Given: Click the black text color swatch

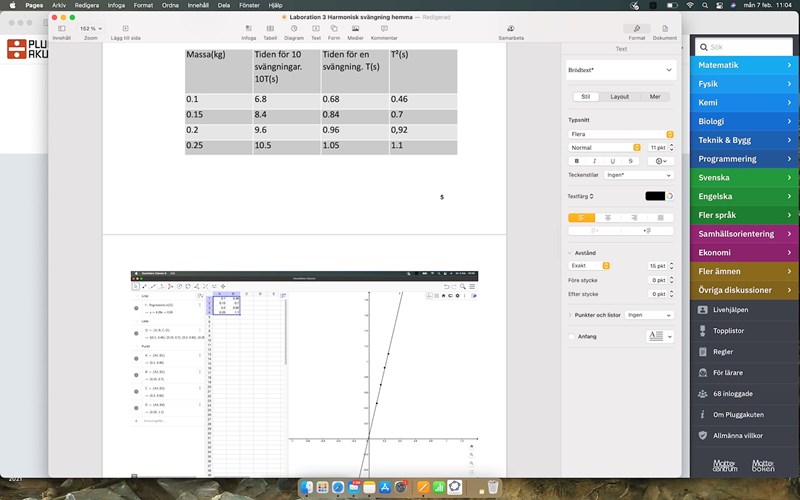Looking at the screenshot, I should [x=655, y=196].
